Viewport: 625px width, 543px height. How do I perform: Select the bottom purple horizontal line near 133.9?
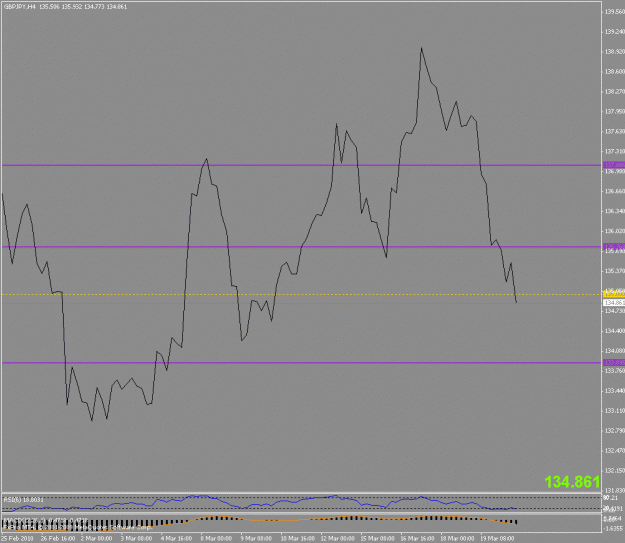pyautogui.click(x=301, y=363)
